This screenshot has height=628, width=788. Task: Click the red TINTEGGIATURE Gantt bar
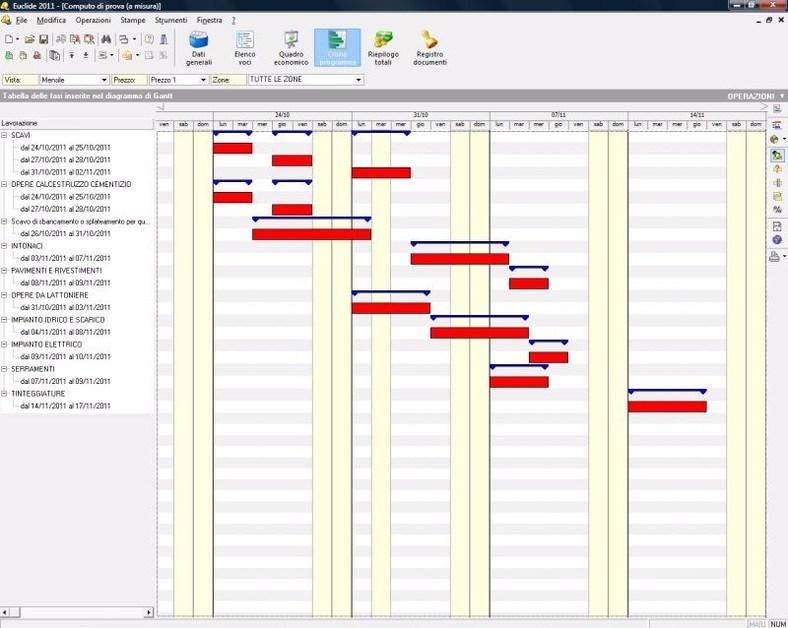(x=667, y=406)
